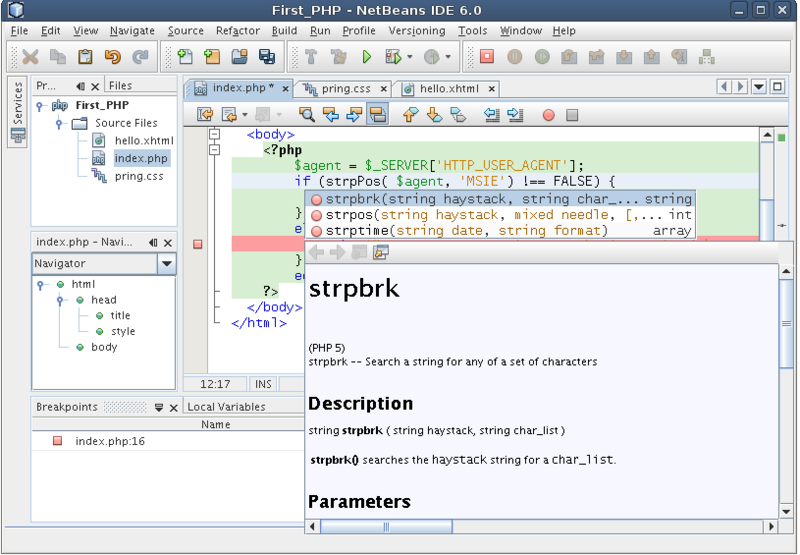This screenshot has height=555, width=800.
Task: Click the Find Selection magnifier icon in editor toolbar
Action: tap(307, 115)
